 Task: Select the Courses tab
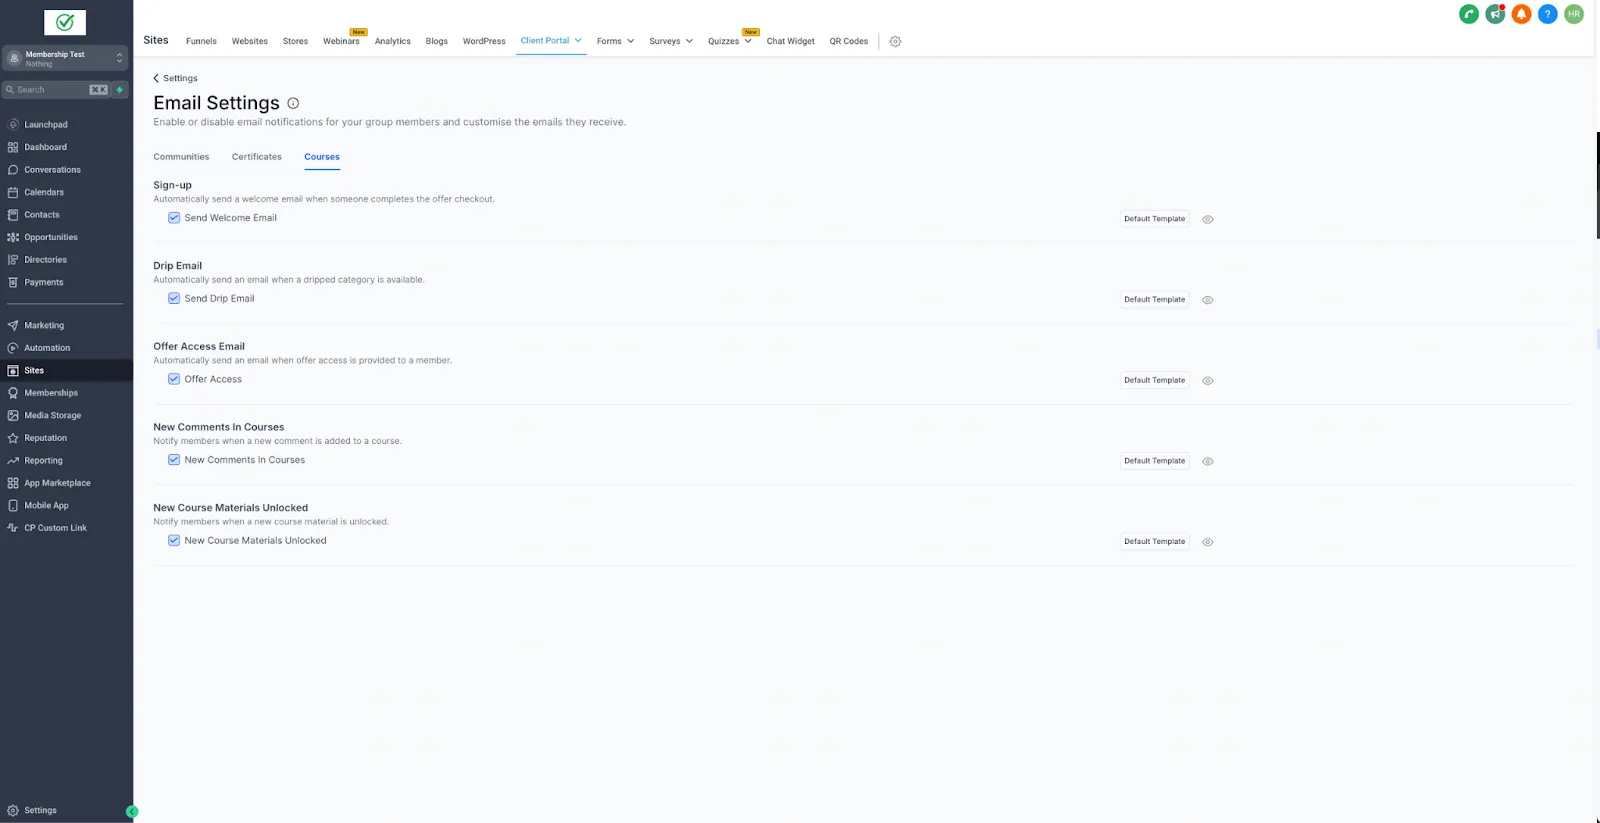coord(322,157)
